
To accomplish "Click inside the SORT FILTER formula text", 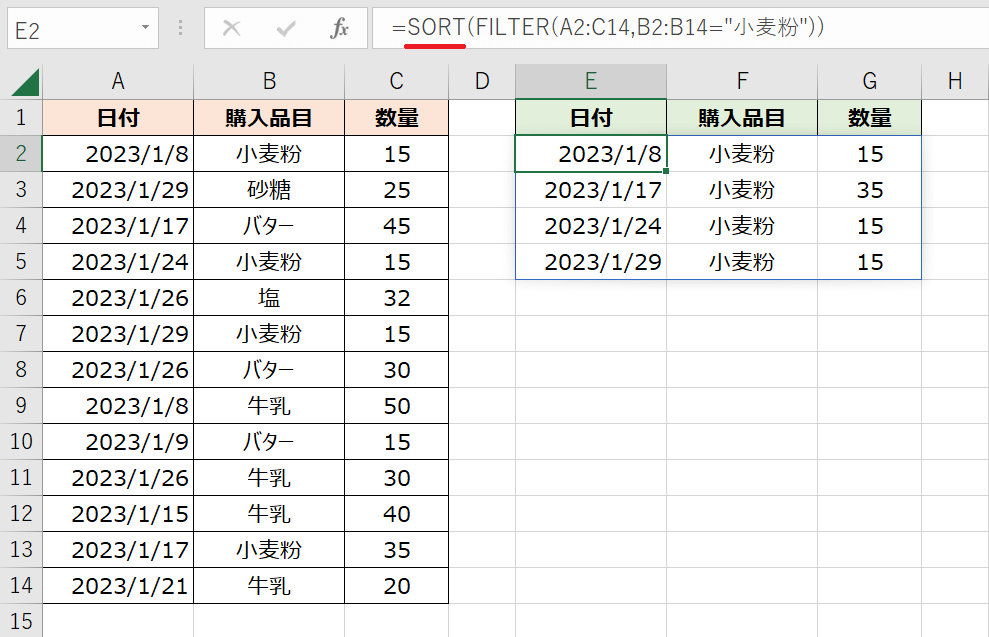I will (608, 28).
